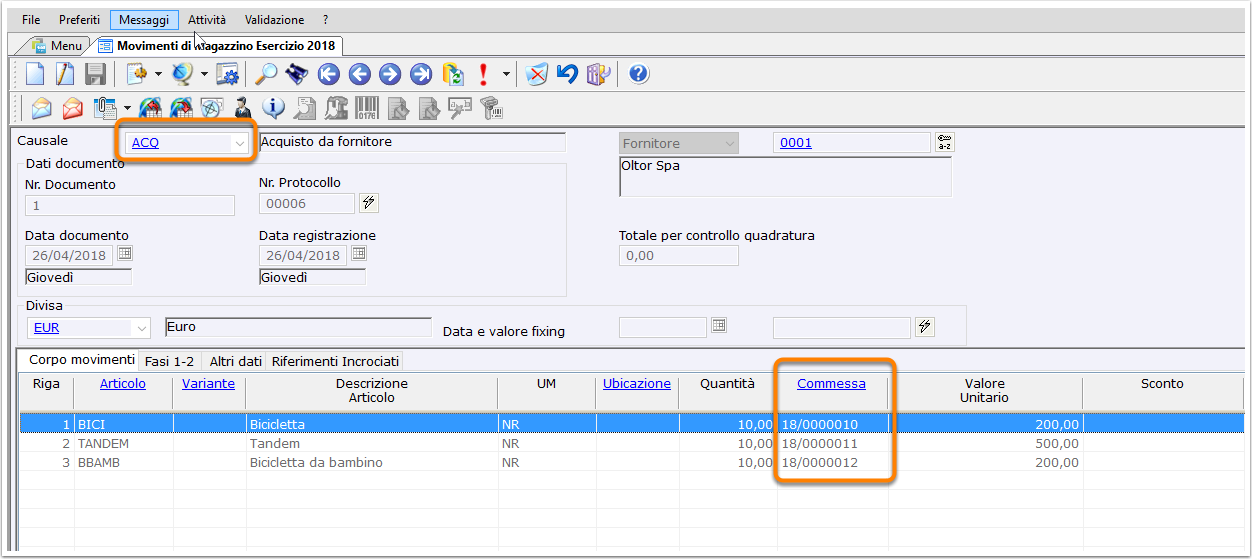Viewport: 1252px width, 559px height.
Task: Click the info speech bubble icon
Action: pyautogui.click(x=273, y=107)
